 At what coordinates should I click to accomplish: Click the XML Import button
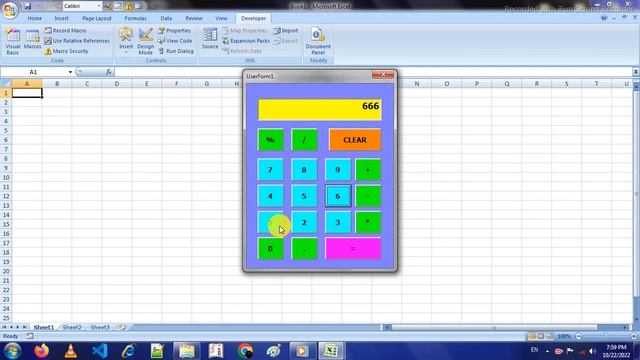click(x=286, y=31)
